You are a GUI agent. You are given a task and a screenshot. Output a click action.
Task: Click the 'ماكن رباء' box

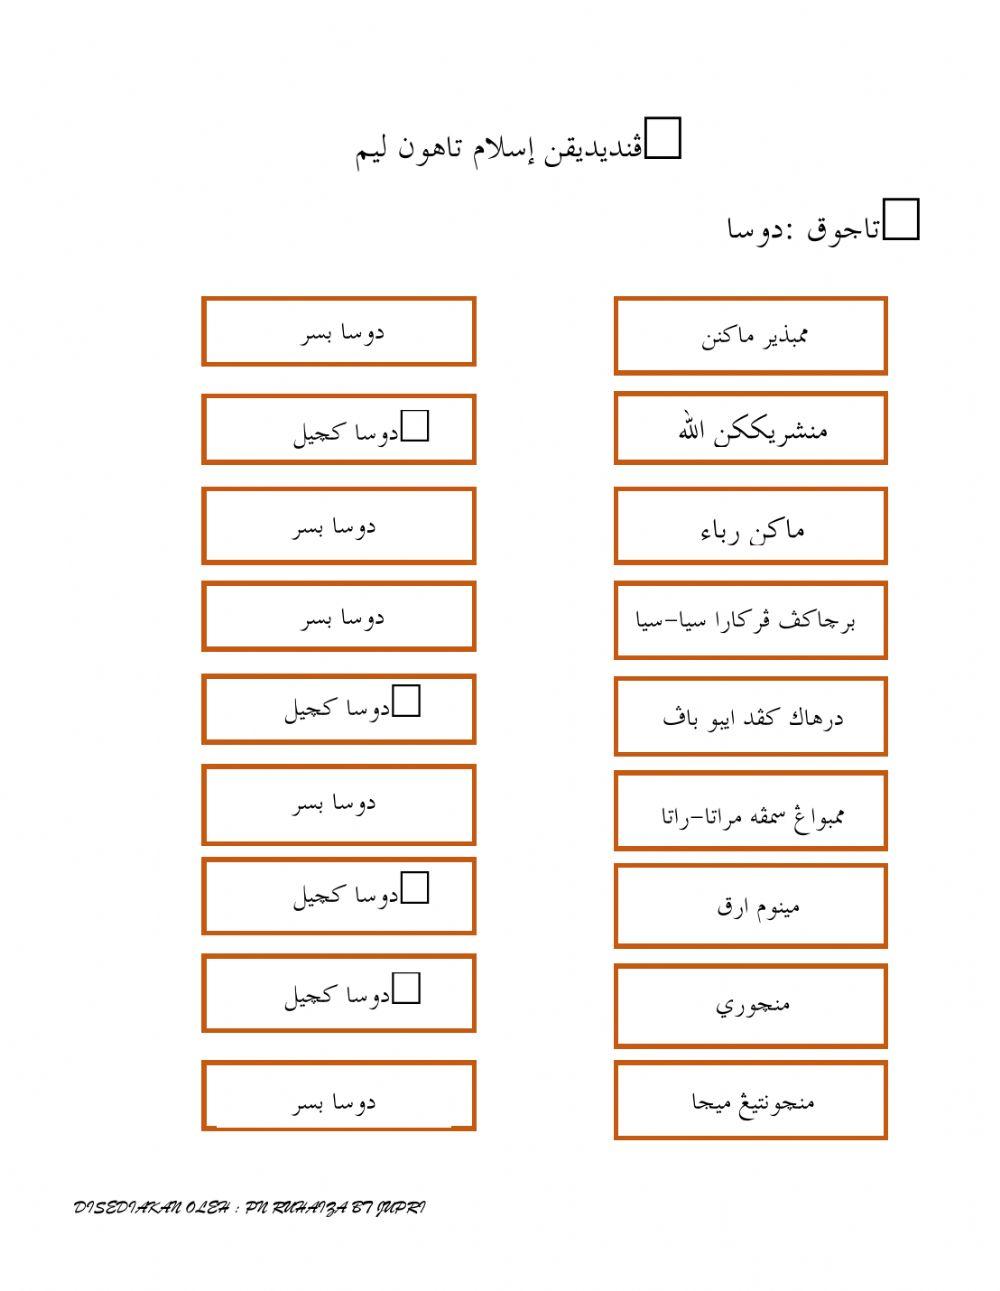[750, 526]
